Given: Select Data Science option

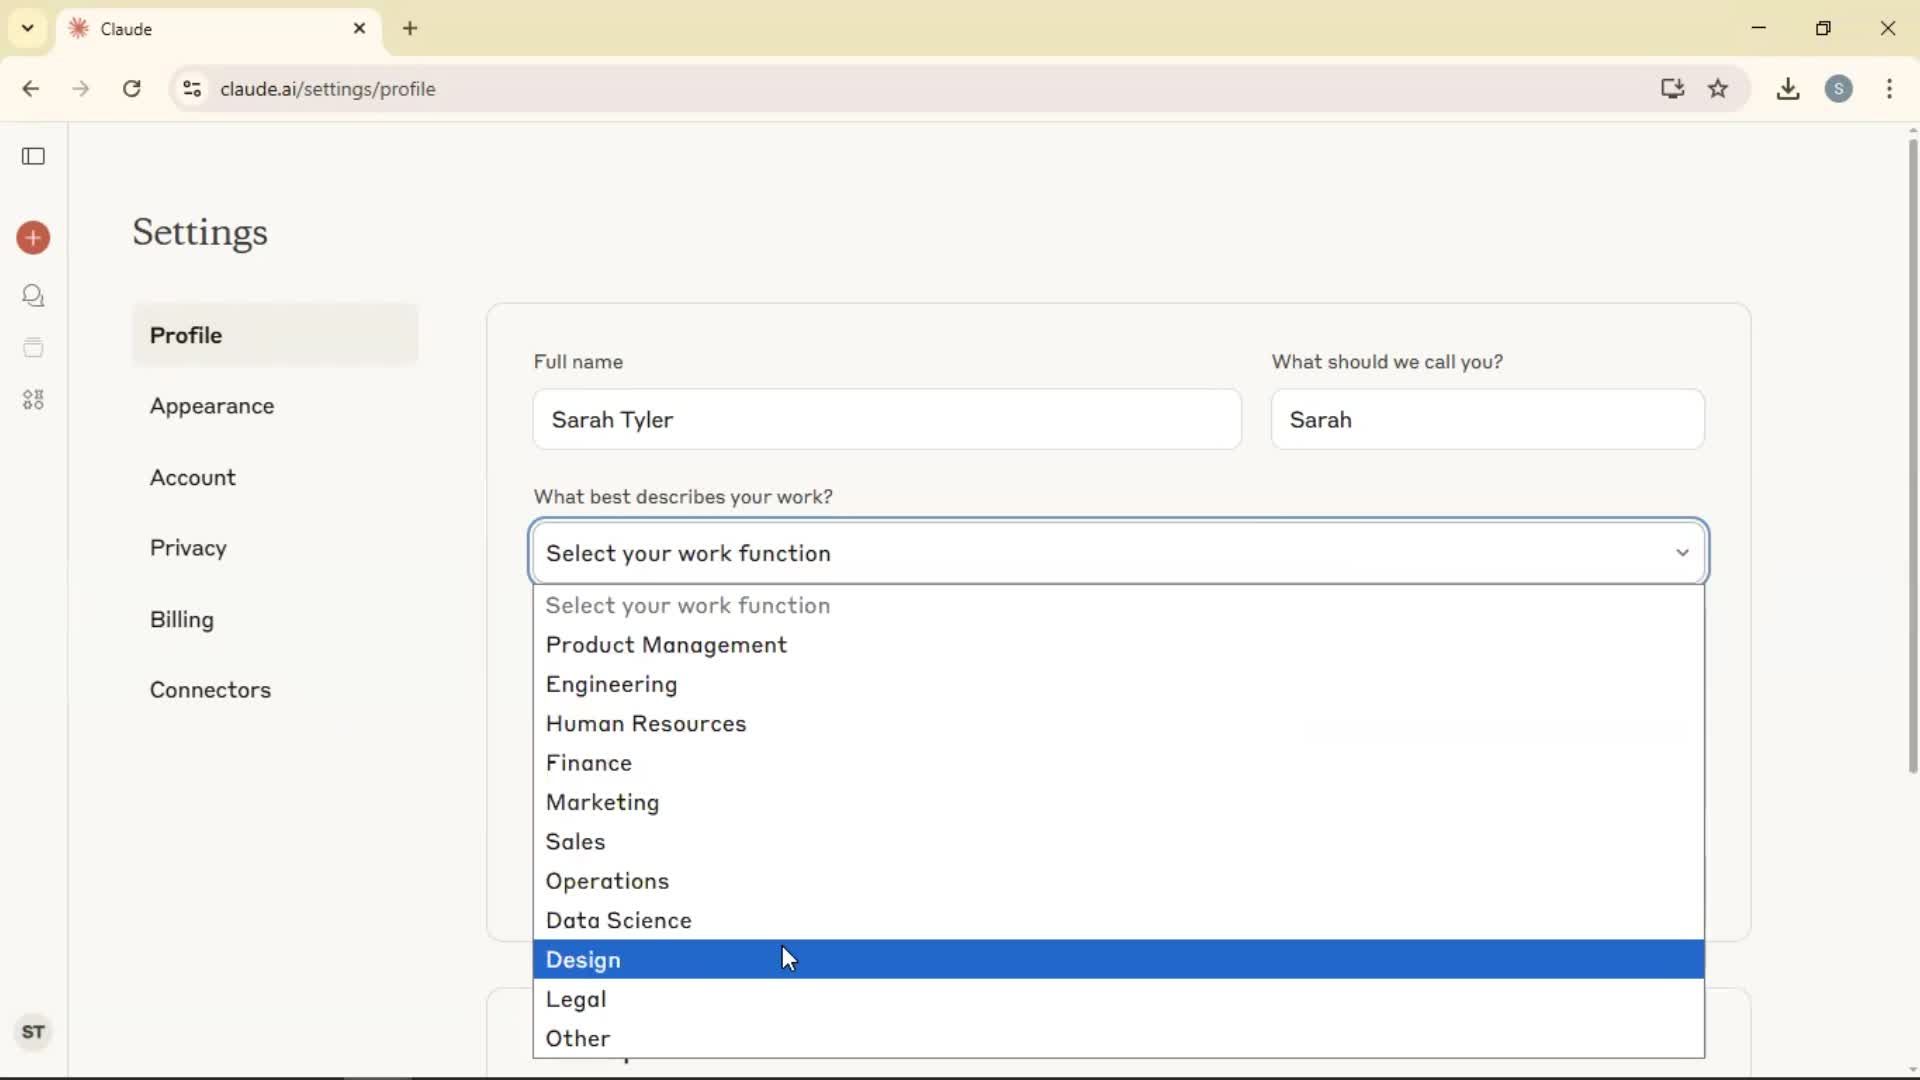Looking at the screenshot, I should 1118,920.
